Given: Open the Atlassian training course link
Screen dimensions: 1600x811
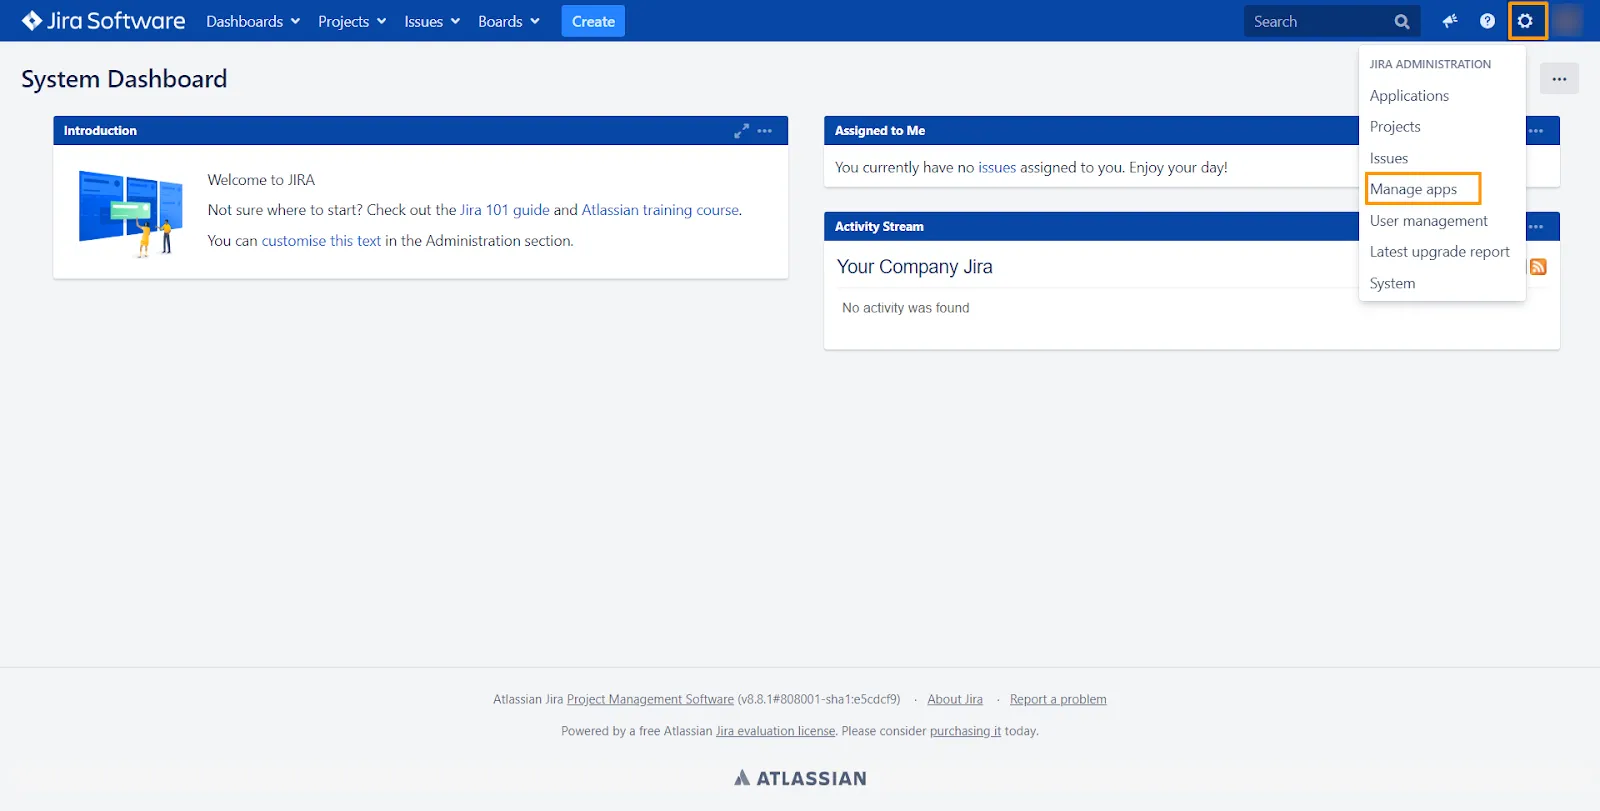Looking at the screenshot, I should 660,210.
